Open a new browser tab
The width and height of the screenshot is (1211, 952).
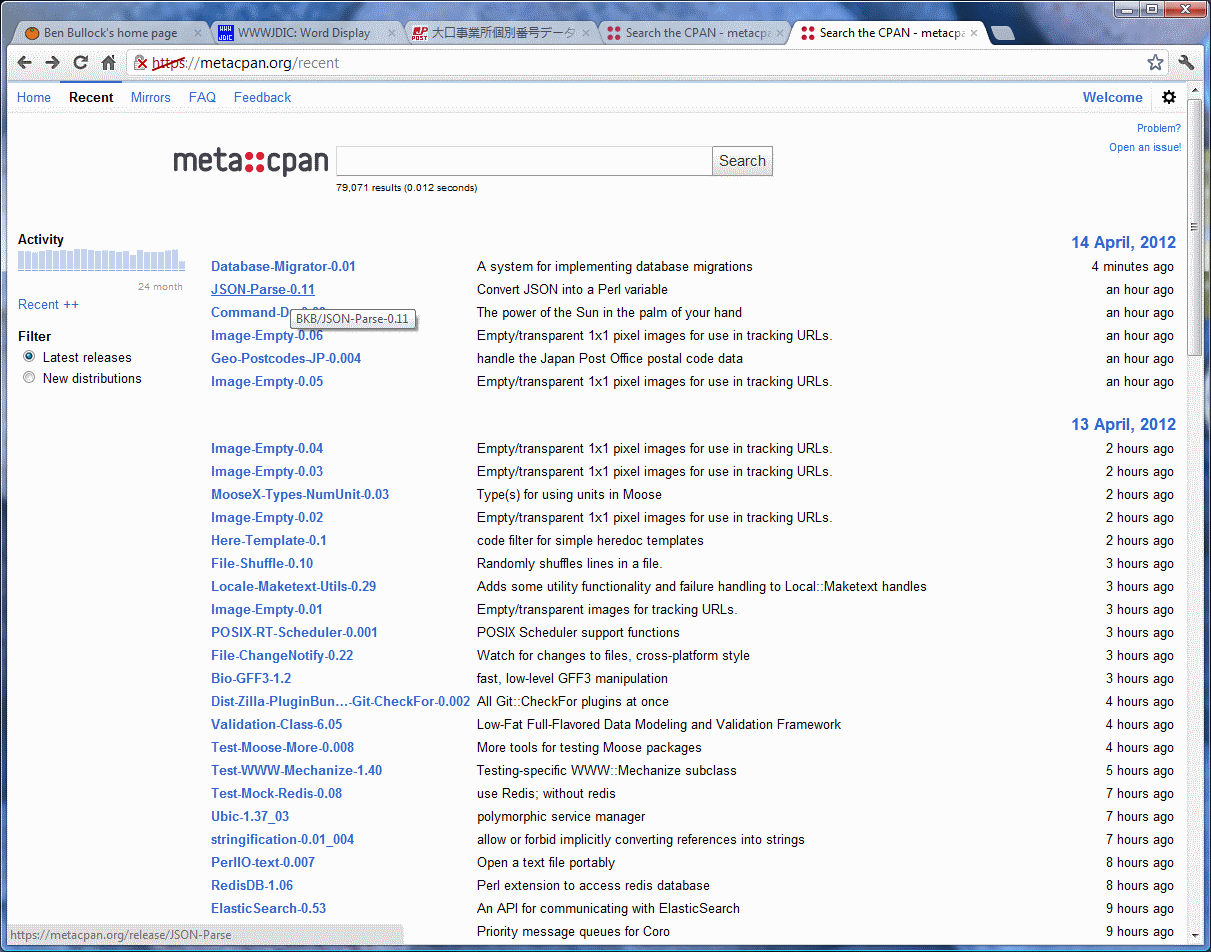pos(1002,33)
